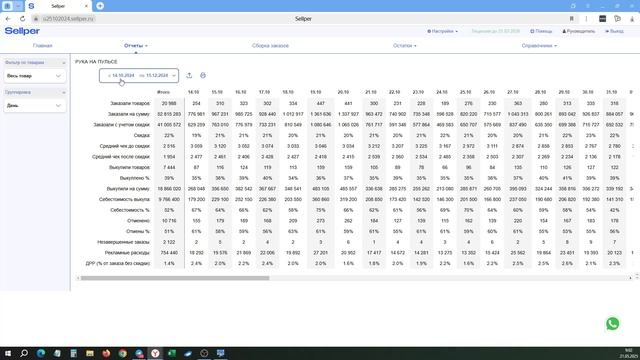
Task: Click the Скидка row label
Action: tap(142, 136)
